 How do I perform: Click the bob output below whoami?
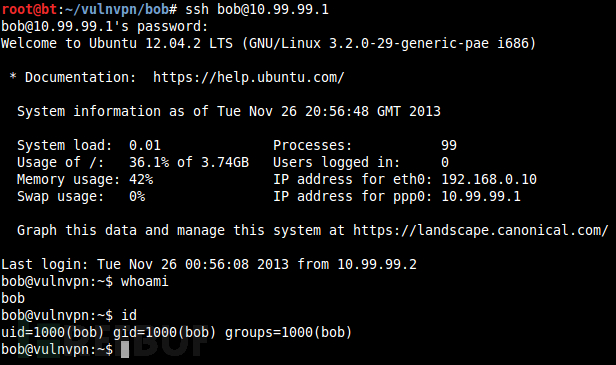tap(13, 299)
